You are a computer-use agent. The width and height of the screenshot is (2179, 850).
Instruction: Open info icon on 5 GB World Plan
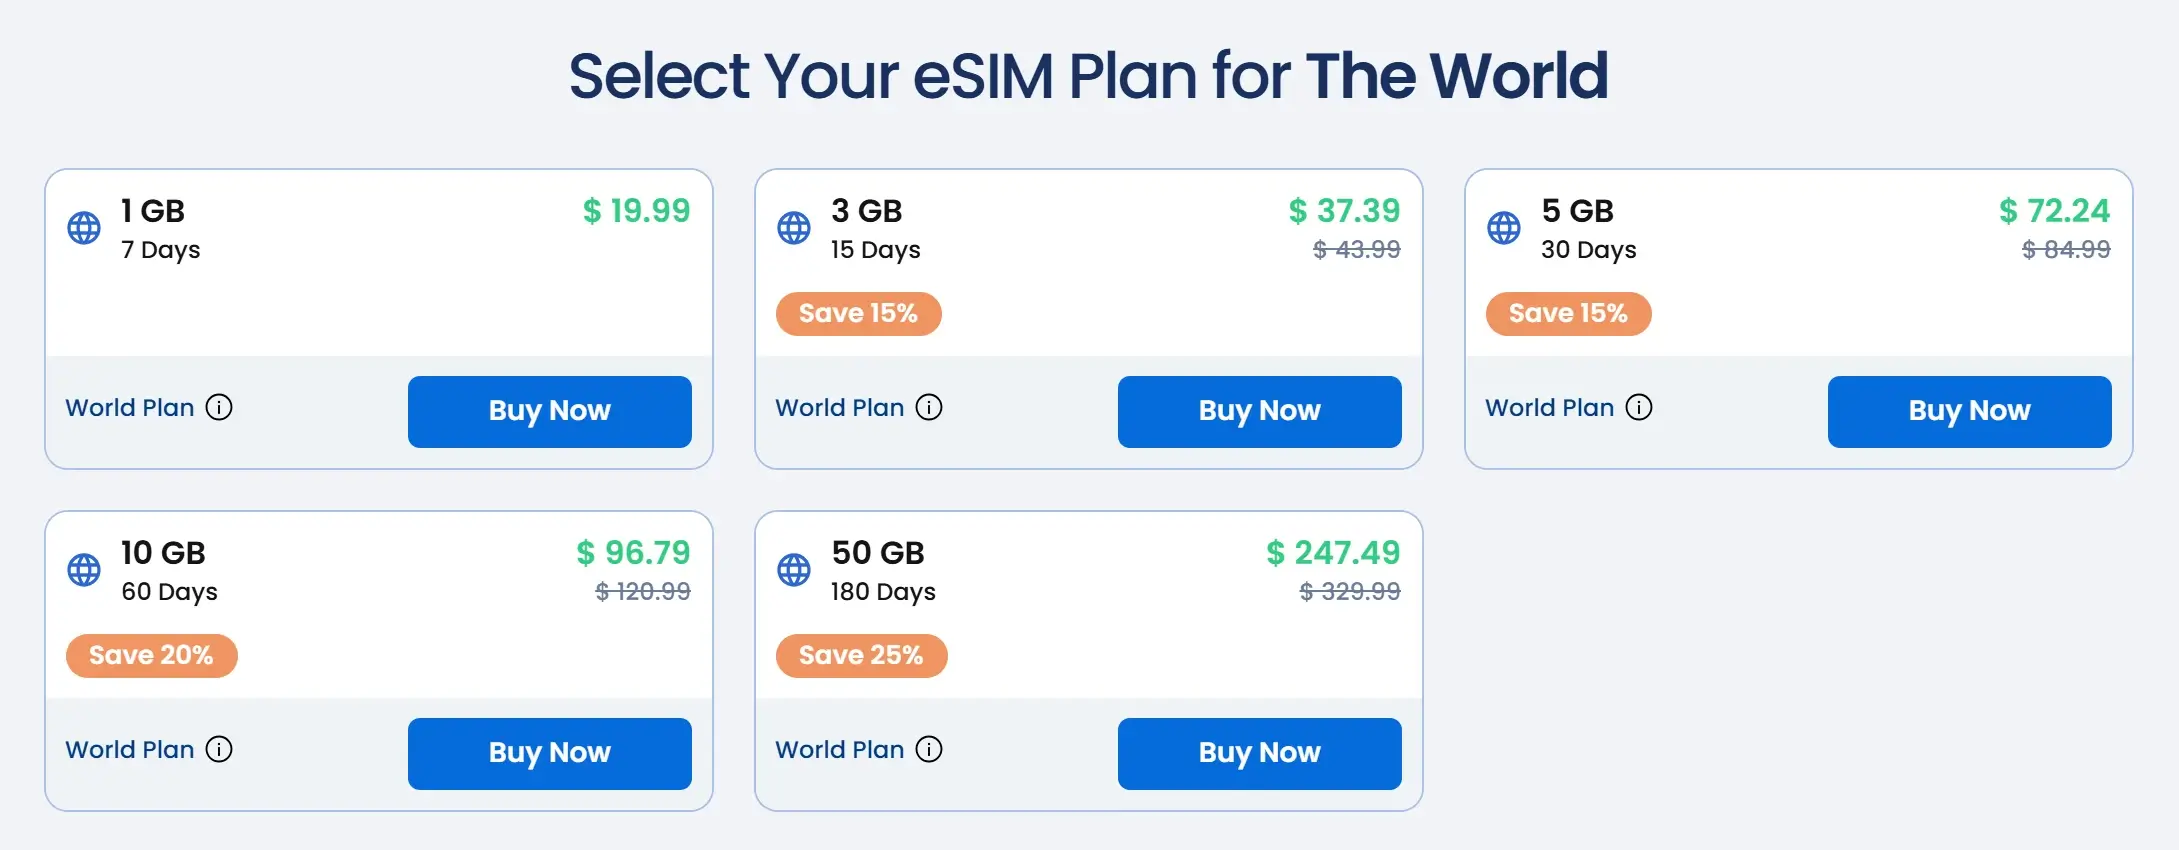coord(1639,407)
